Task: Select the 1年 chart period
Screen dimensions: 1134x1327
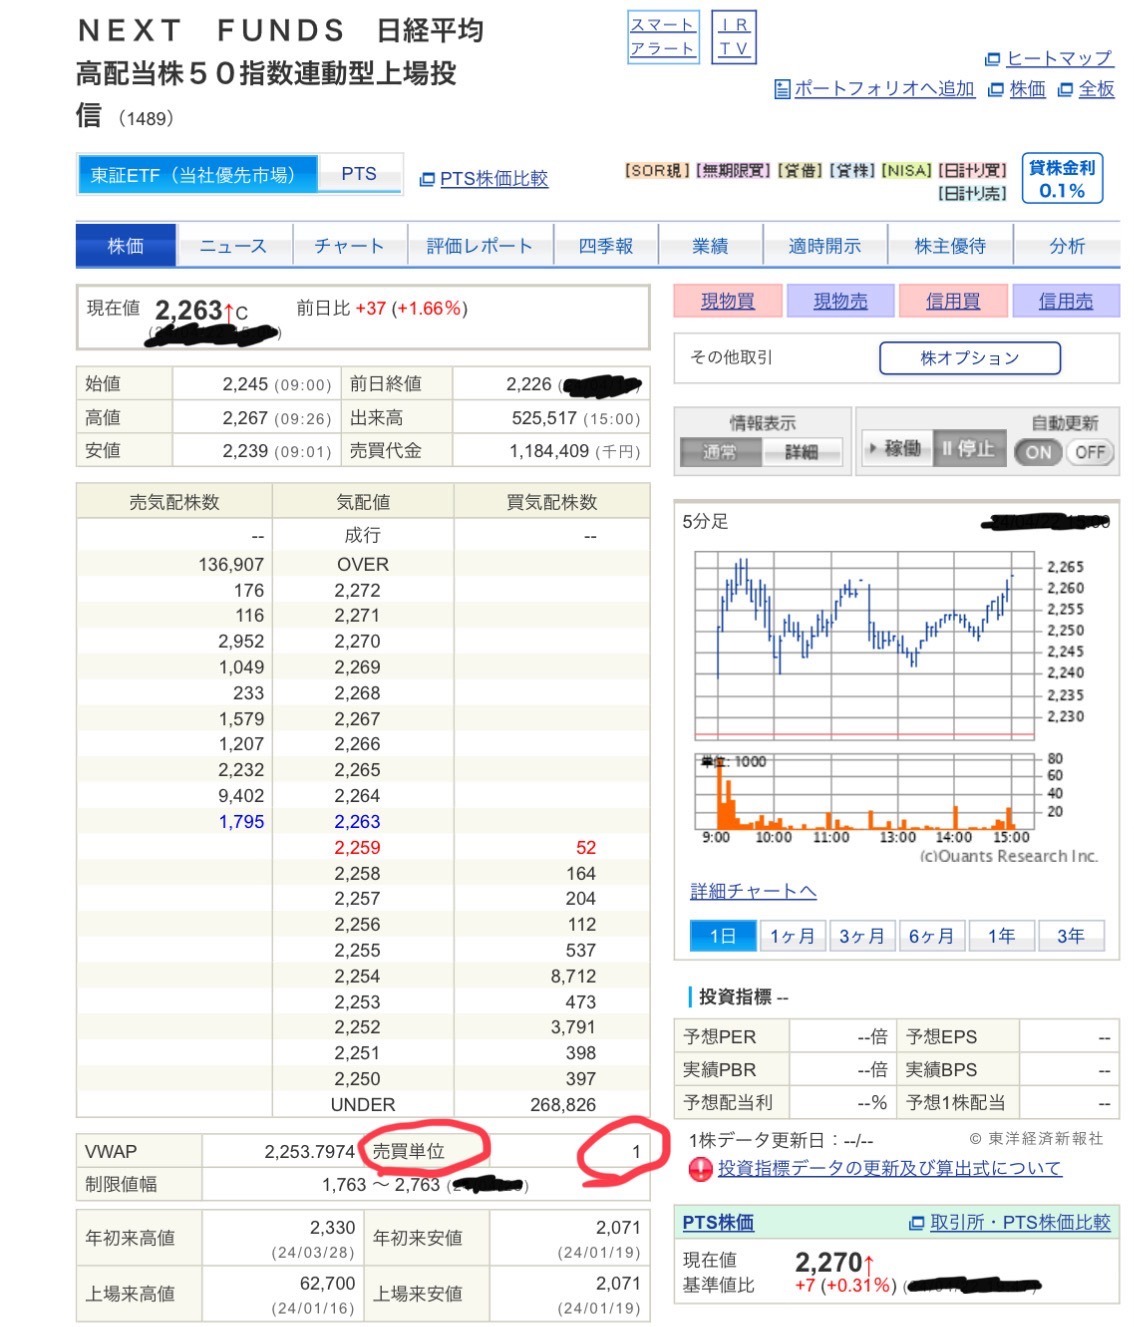Action: (1002, 936)
